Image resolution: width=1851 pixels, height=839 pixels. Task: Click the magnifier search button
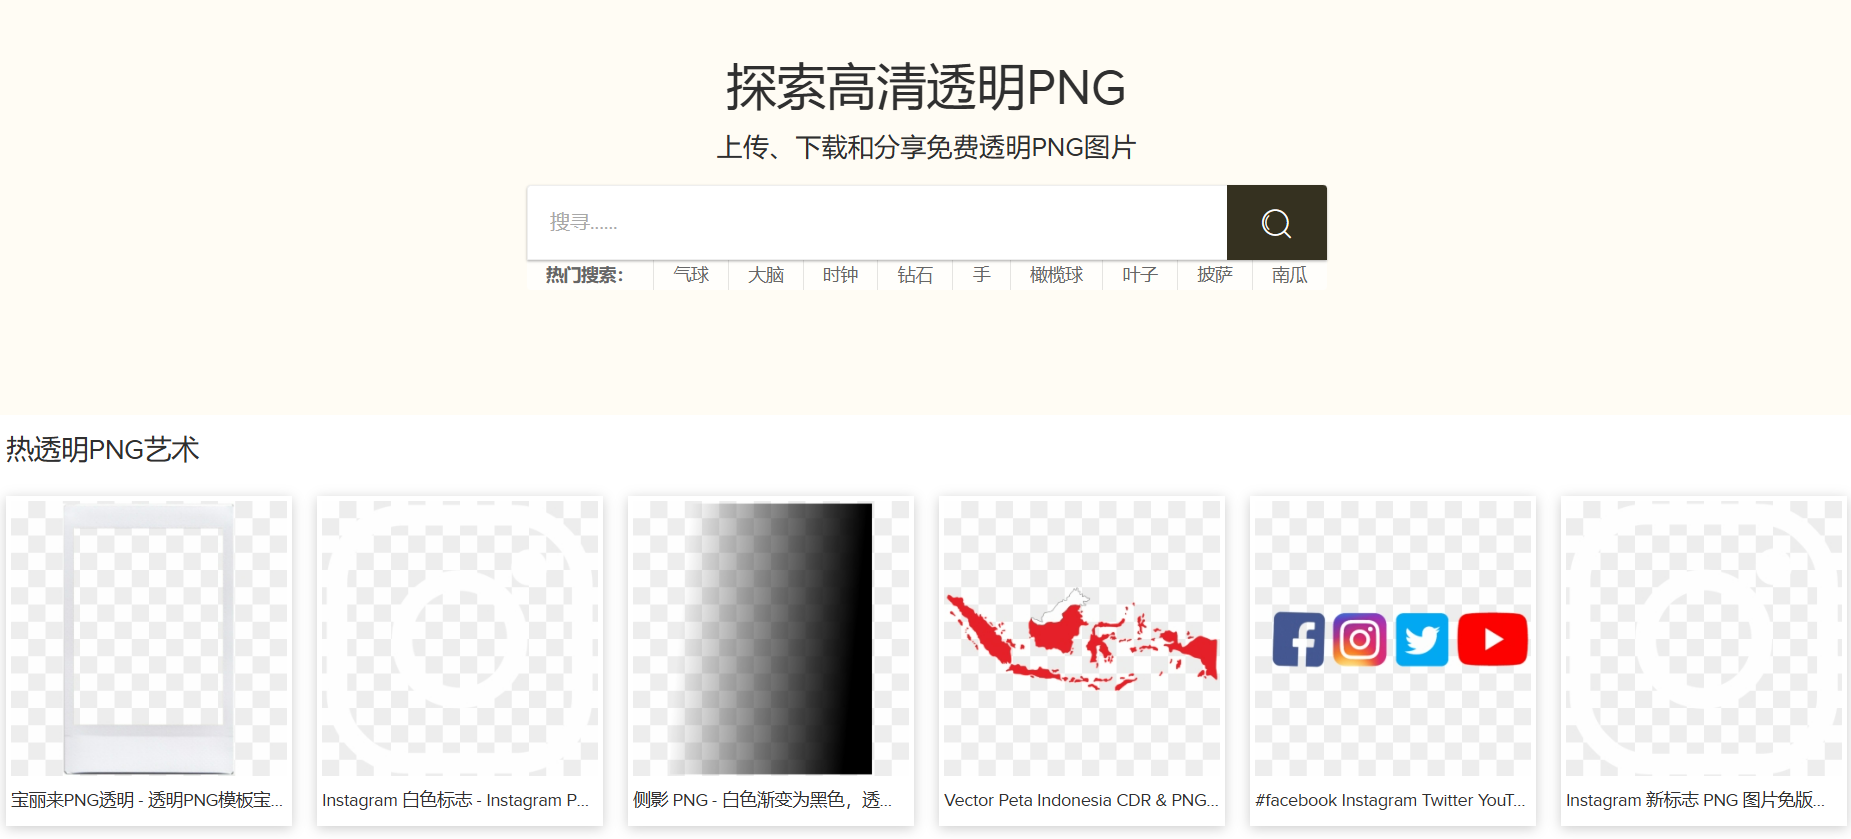[x=1276, y=222]
